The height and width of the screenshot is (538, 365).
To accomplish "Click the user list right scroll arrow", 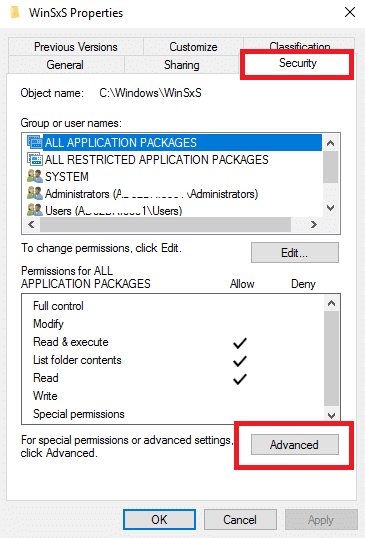I will [314, 224].
